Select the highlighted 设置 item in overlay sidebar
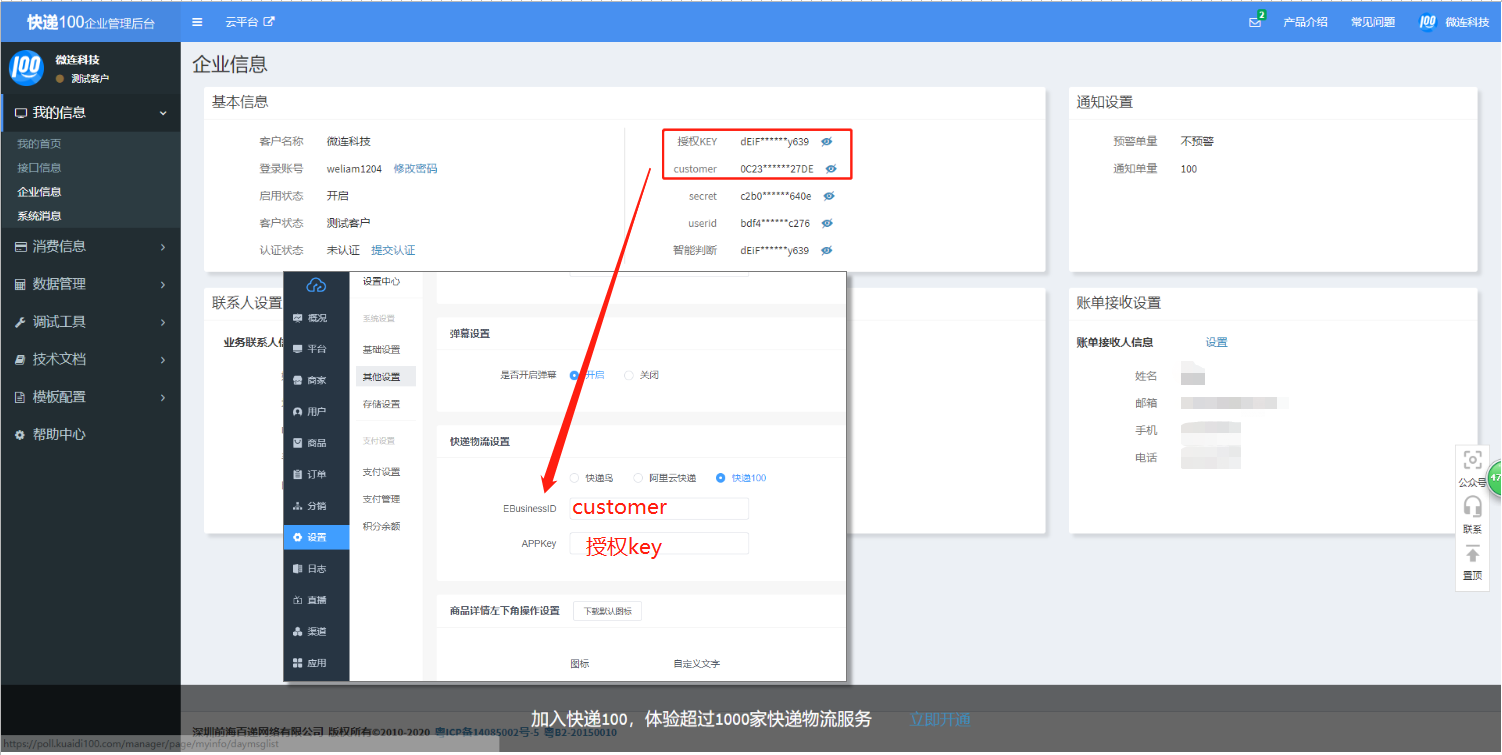Image resolution: width=1502 pixels, height=755 pixels. [316, 537]
